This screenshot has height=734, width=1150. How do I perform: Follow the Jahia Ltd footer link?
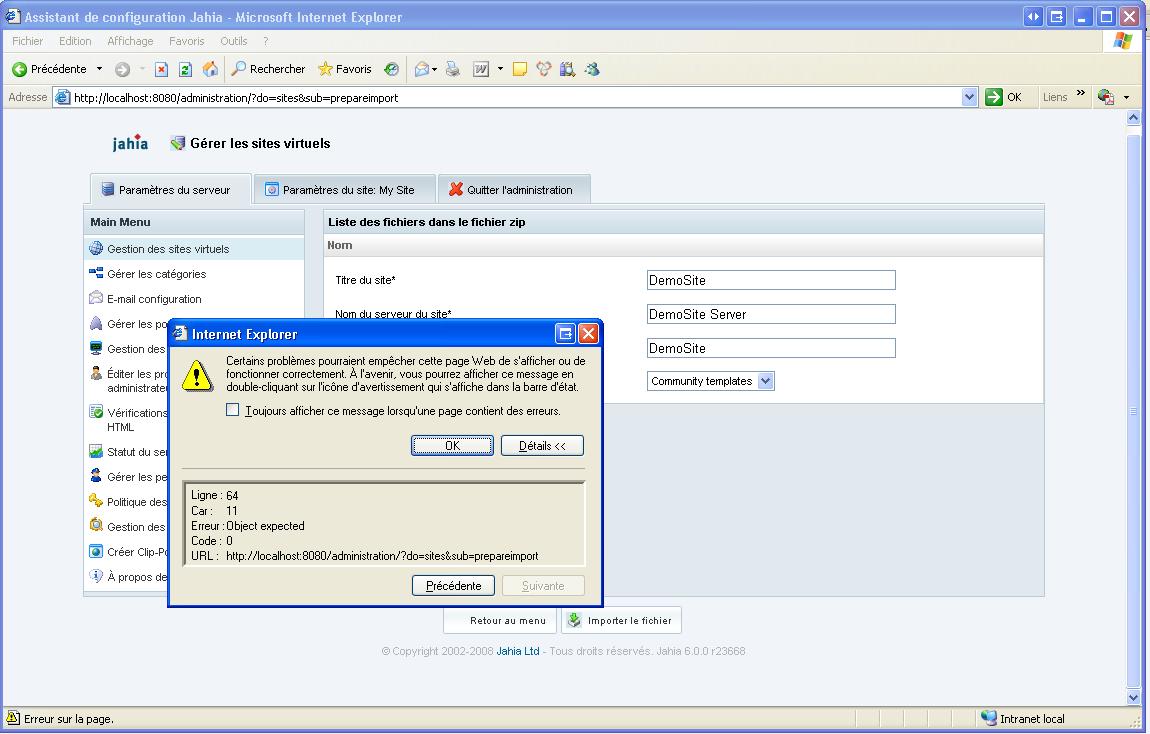518,650
